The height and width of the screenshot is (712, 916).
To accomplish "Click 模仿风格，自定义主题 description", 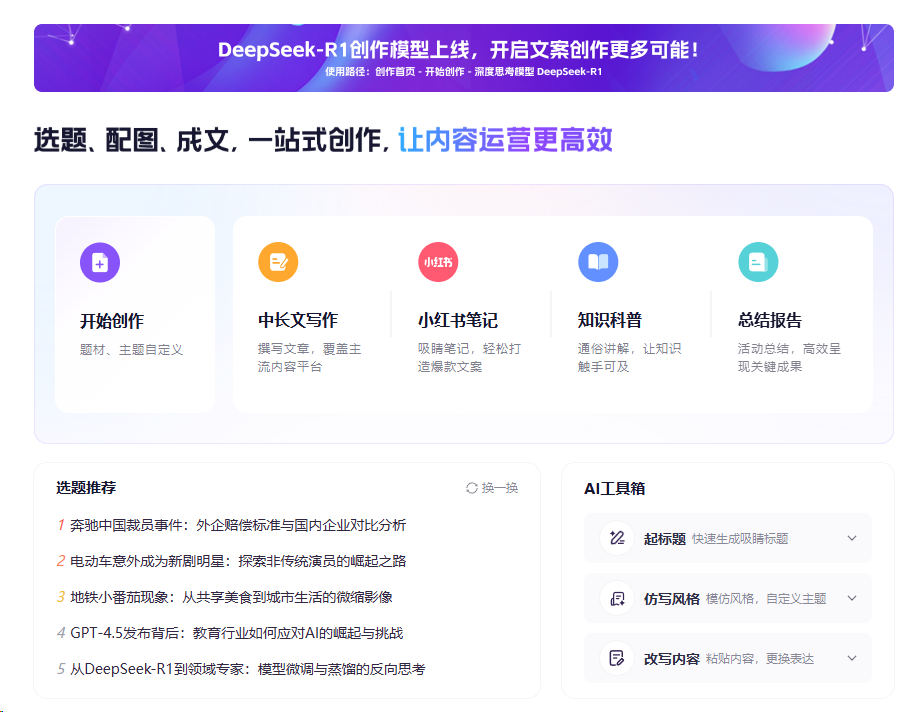I will (766, 599).
